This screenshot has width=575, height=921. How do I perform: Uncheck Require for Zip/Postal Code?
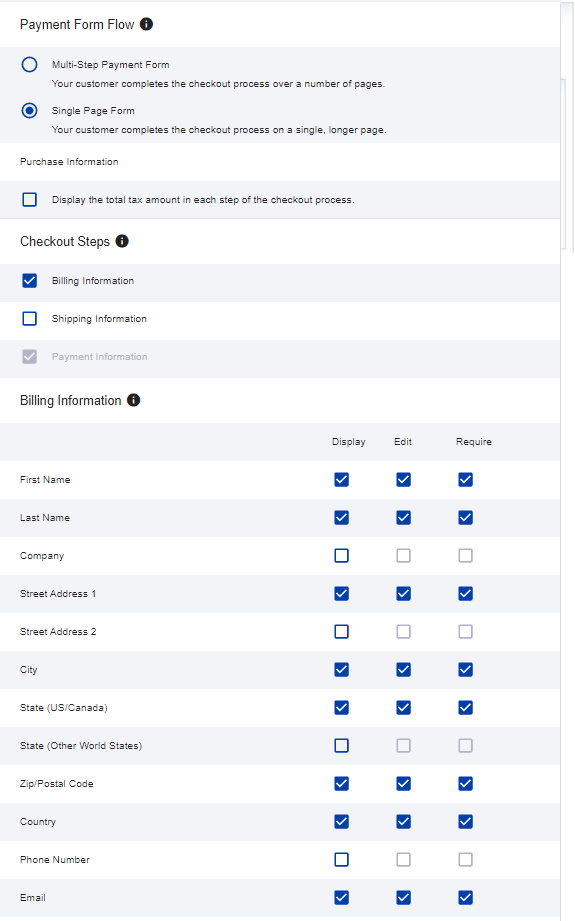pos(465,784)
